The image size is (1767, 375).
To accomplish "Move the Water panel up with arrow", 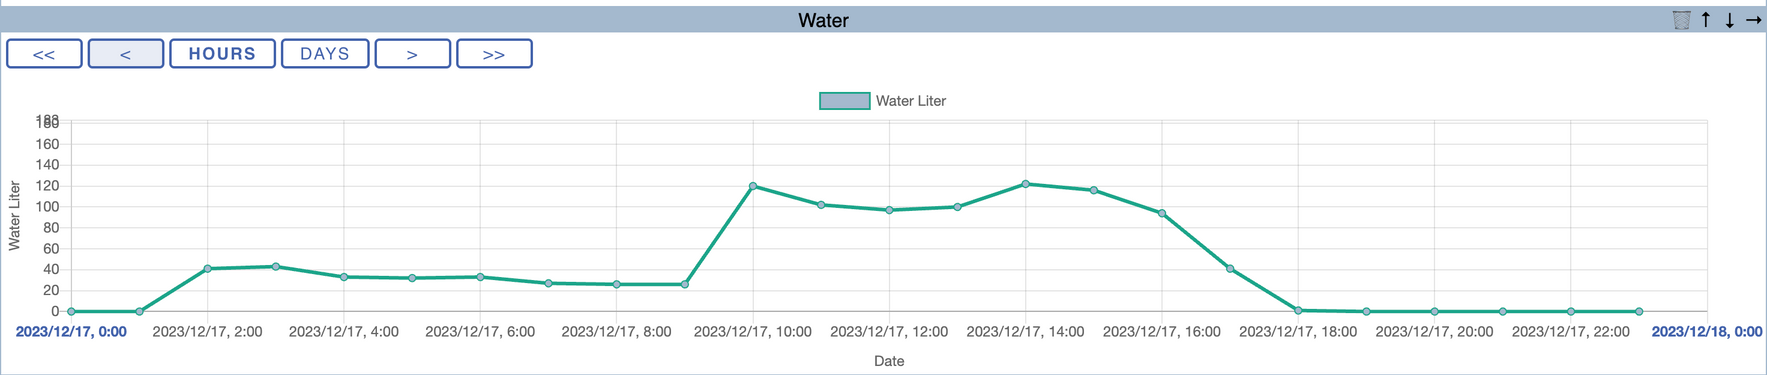I will click(1706, 20).
